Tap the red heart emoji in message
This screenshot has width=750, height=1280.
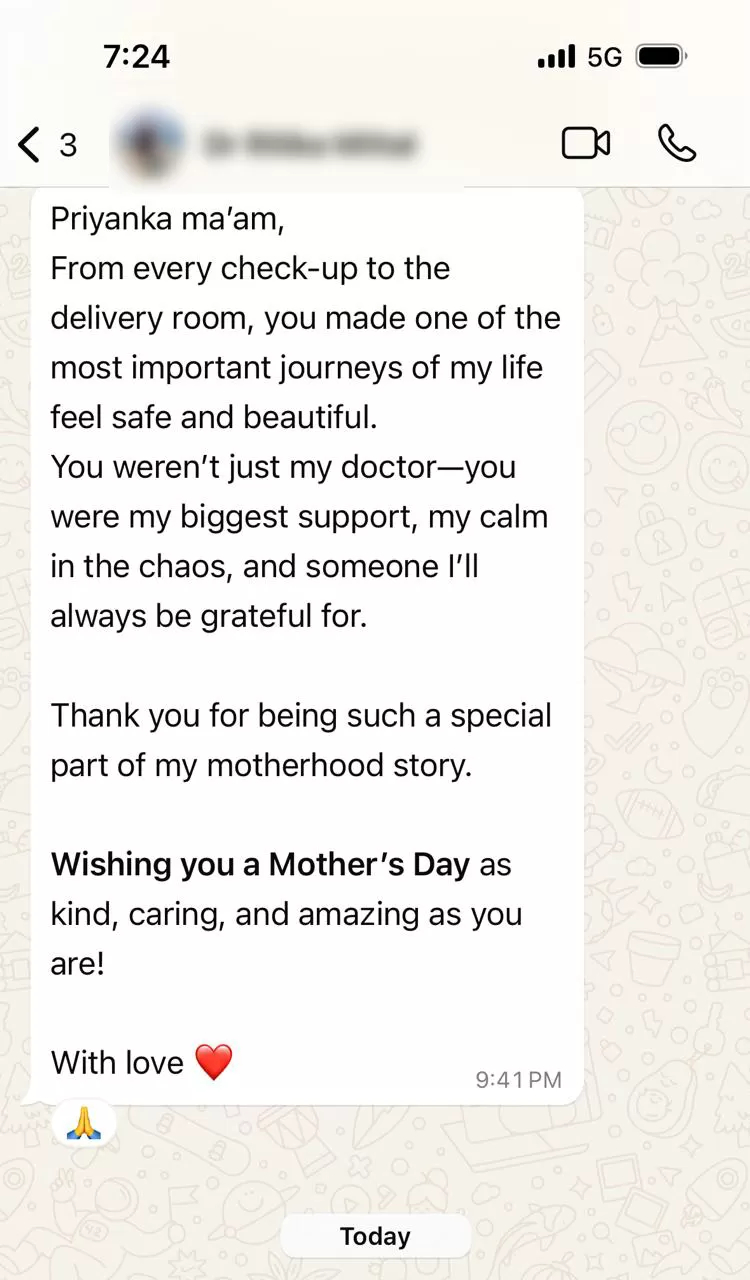[x=213, y=1062]
